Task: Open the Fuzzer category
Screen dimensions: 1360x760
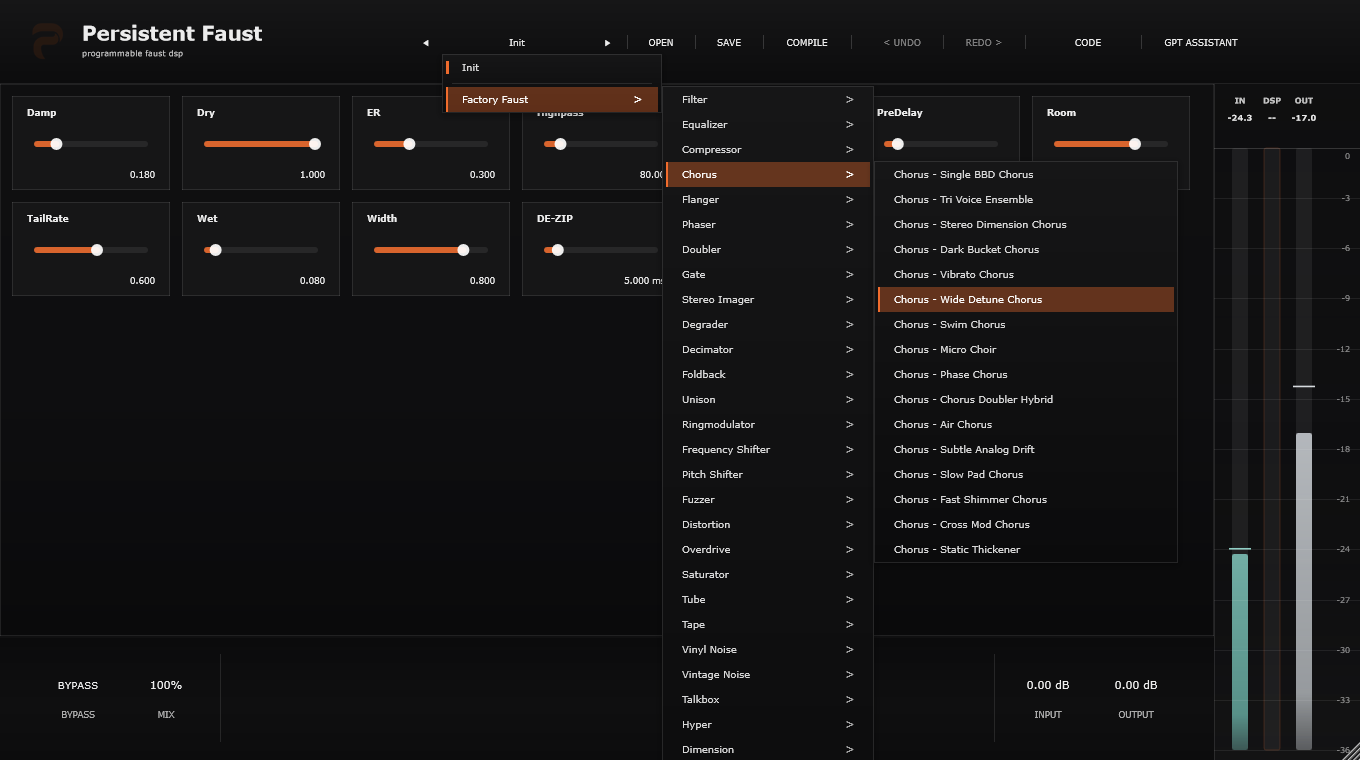Action: tap(768, 500)
